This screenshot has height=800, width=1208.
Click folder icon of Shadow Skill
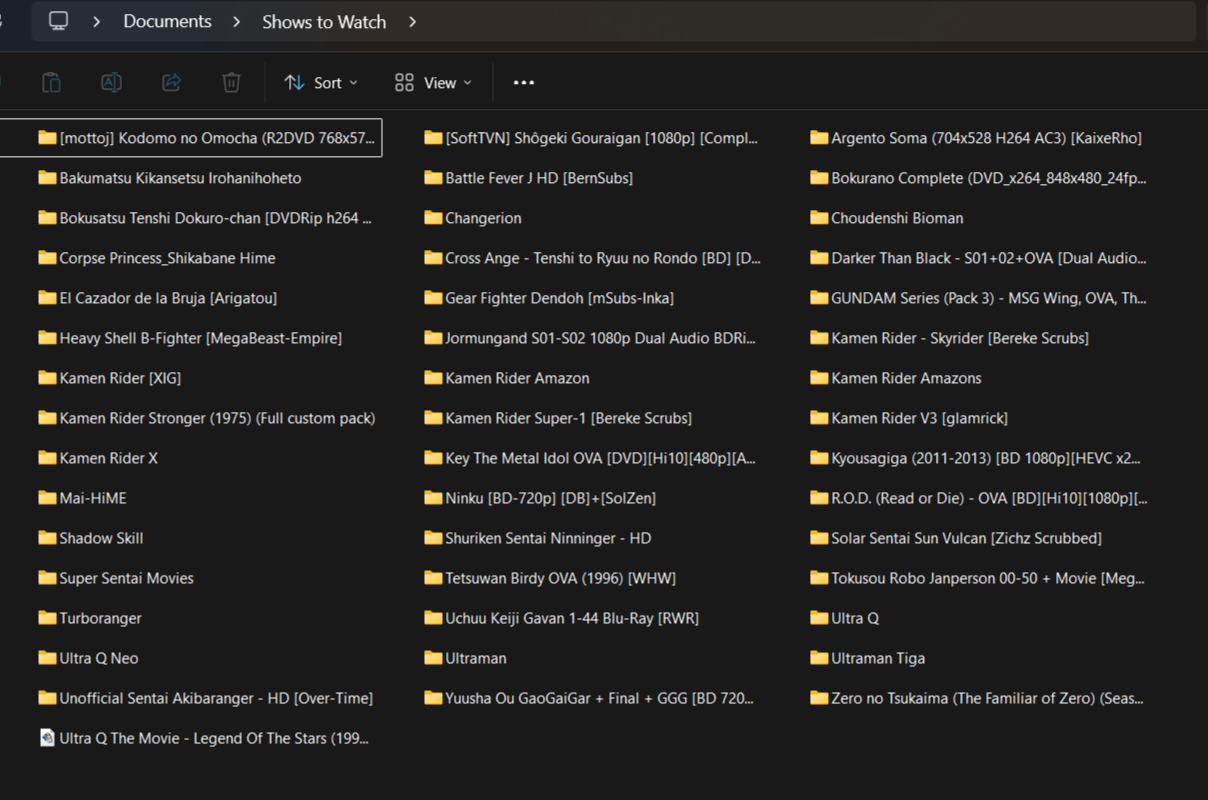click(47, 538)
